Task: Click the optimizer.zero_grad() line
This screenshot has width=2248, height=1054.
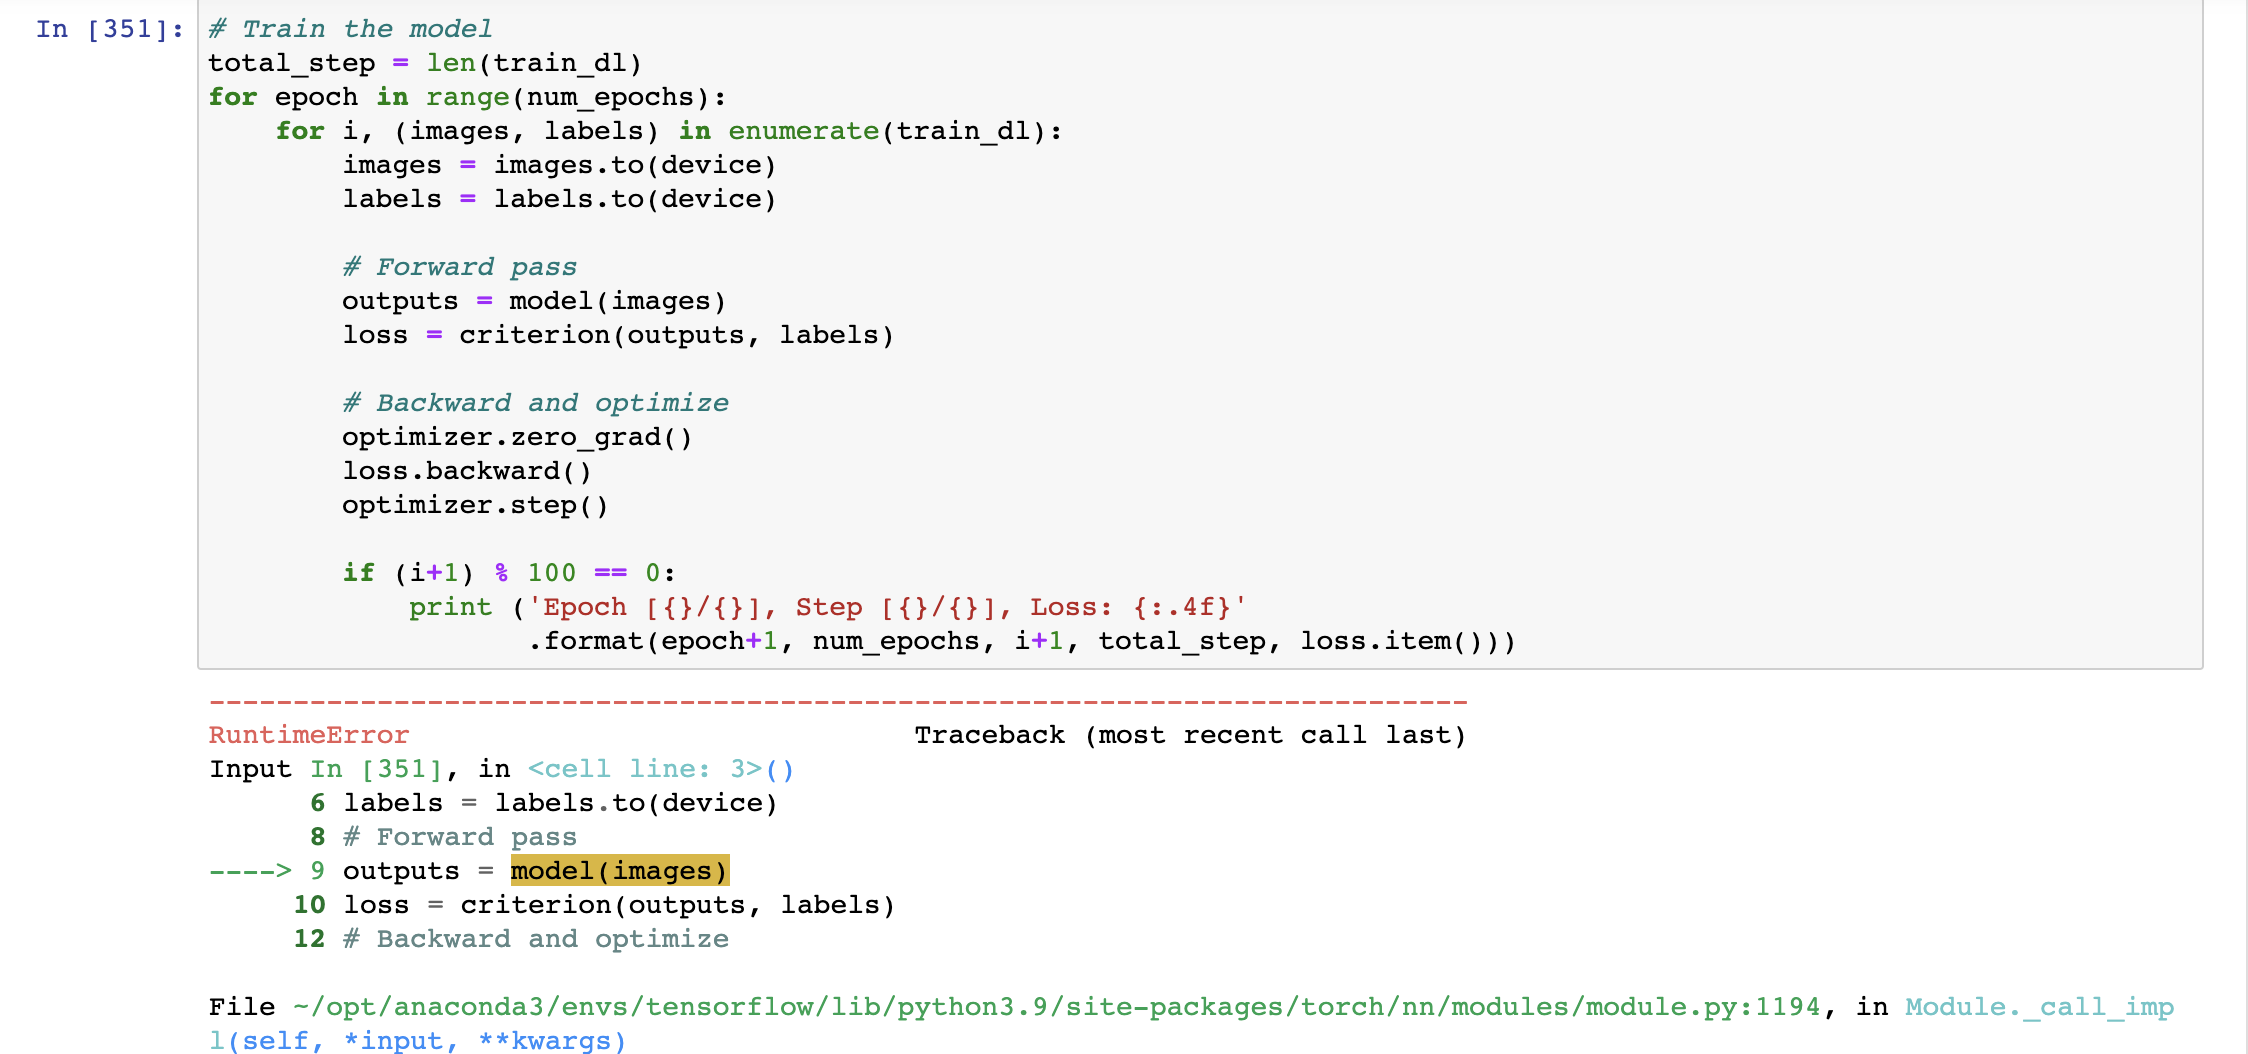Action: tap(516, 437)
